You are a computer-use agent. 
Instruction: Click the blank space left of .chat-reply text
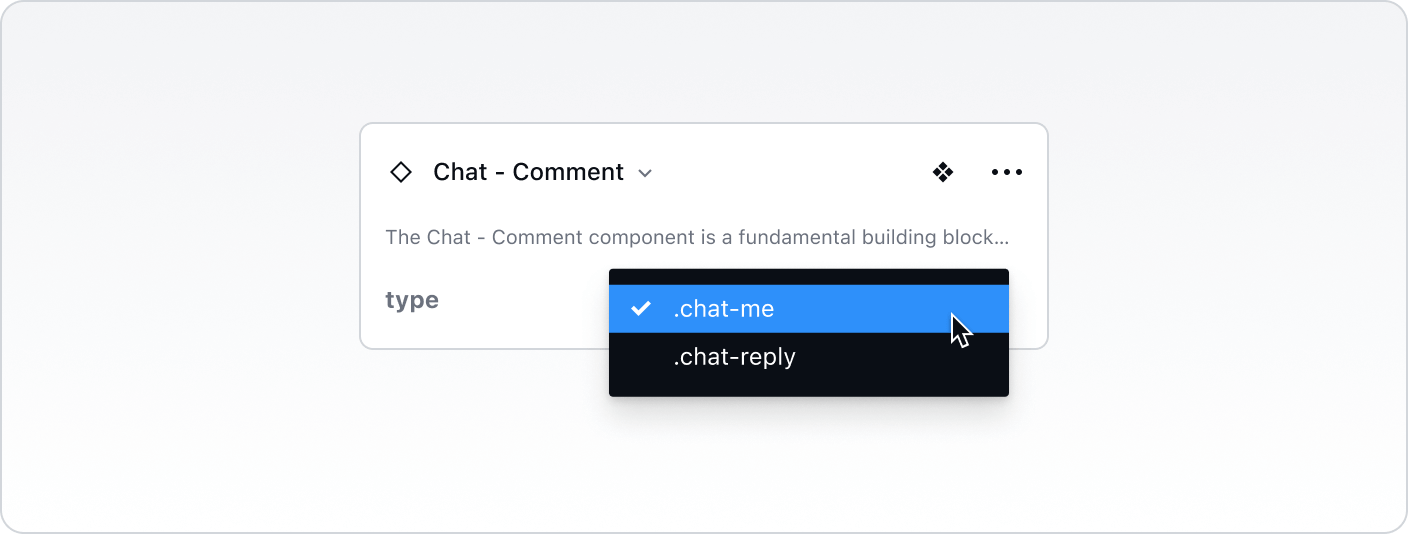click(x=641, y=357)
